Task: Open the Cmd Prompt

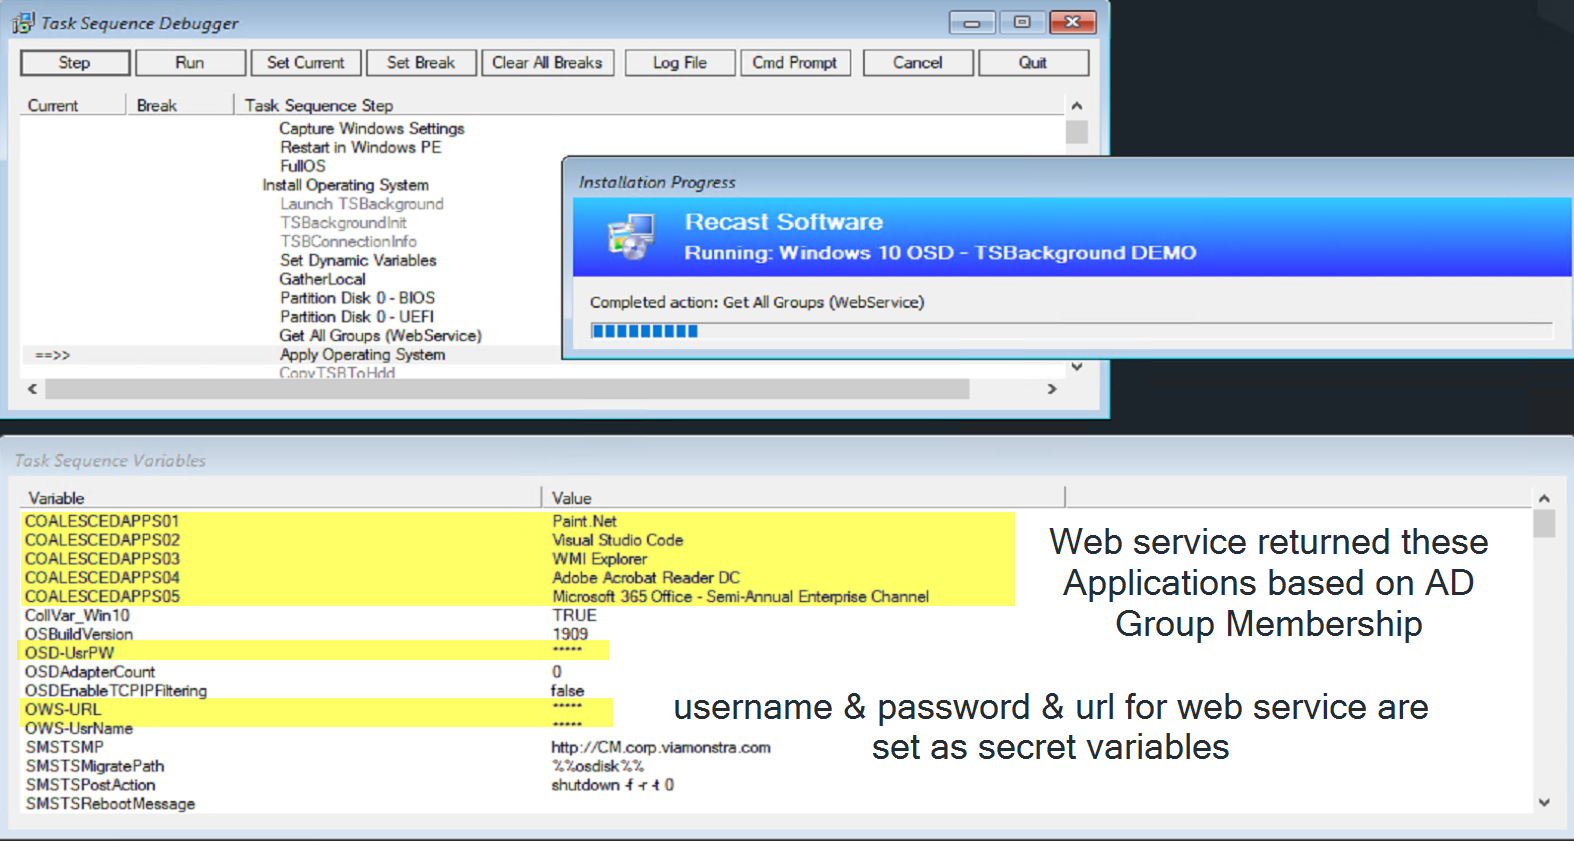Action: coord(795,63)
